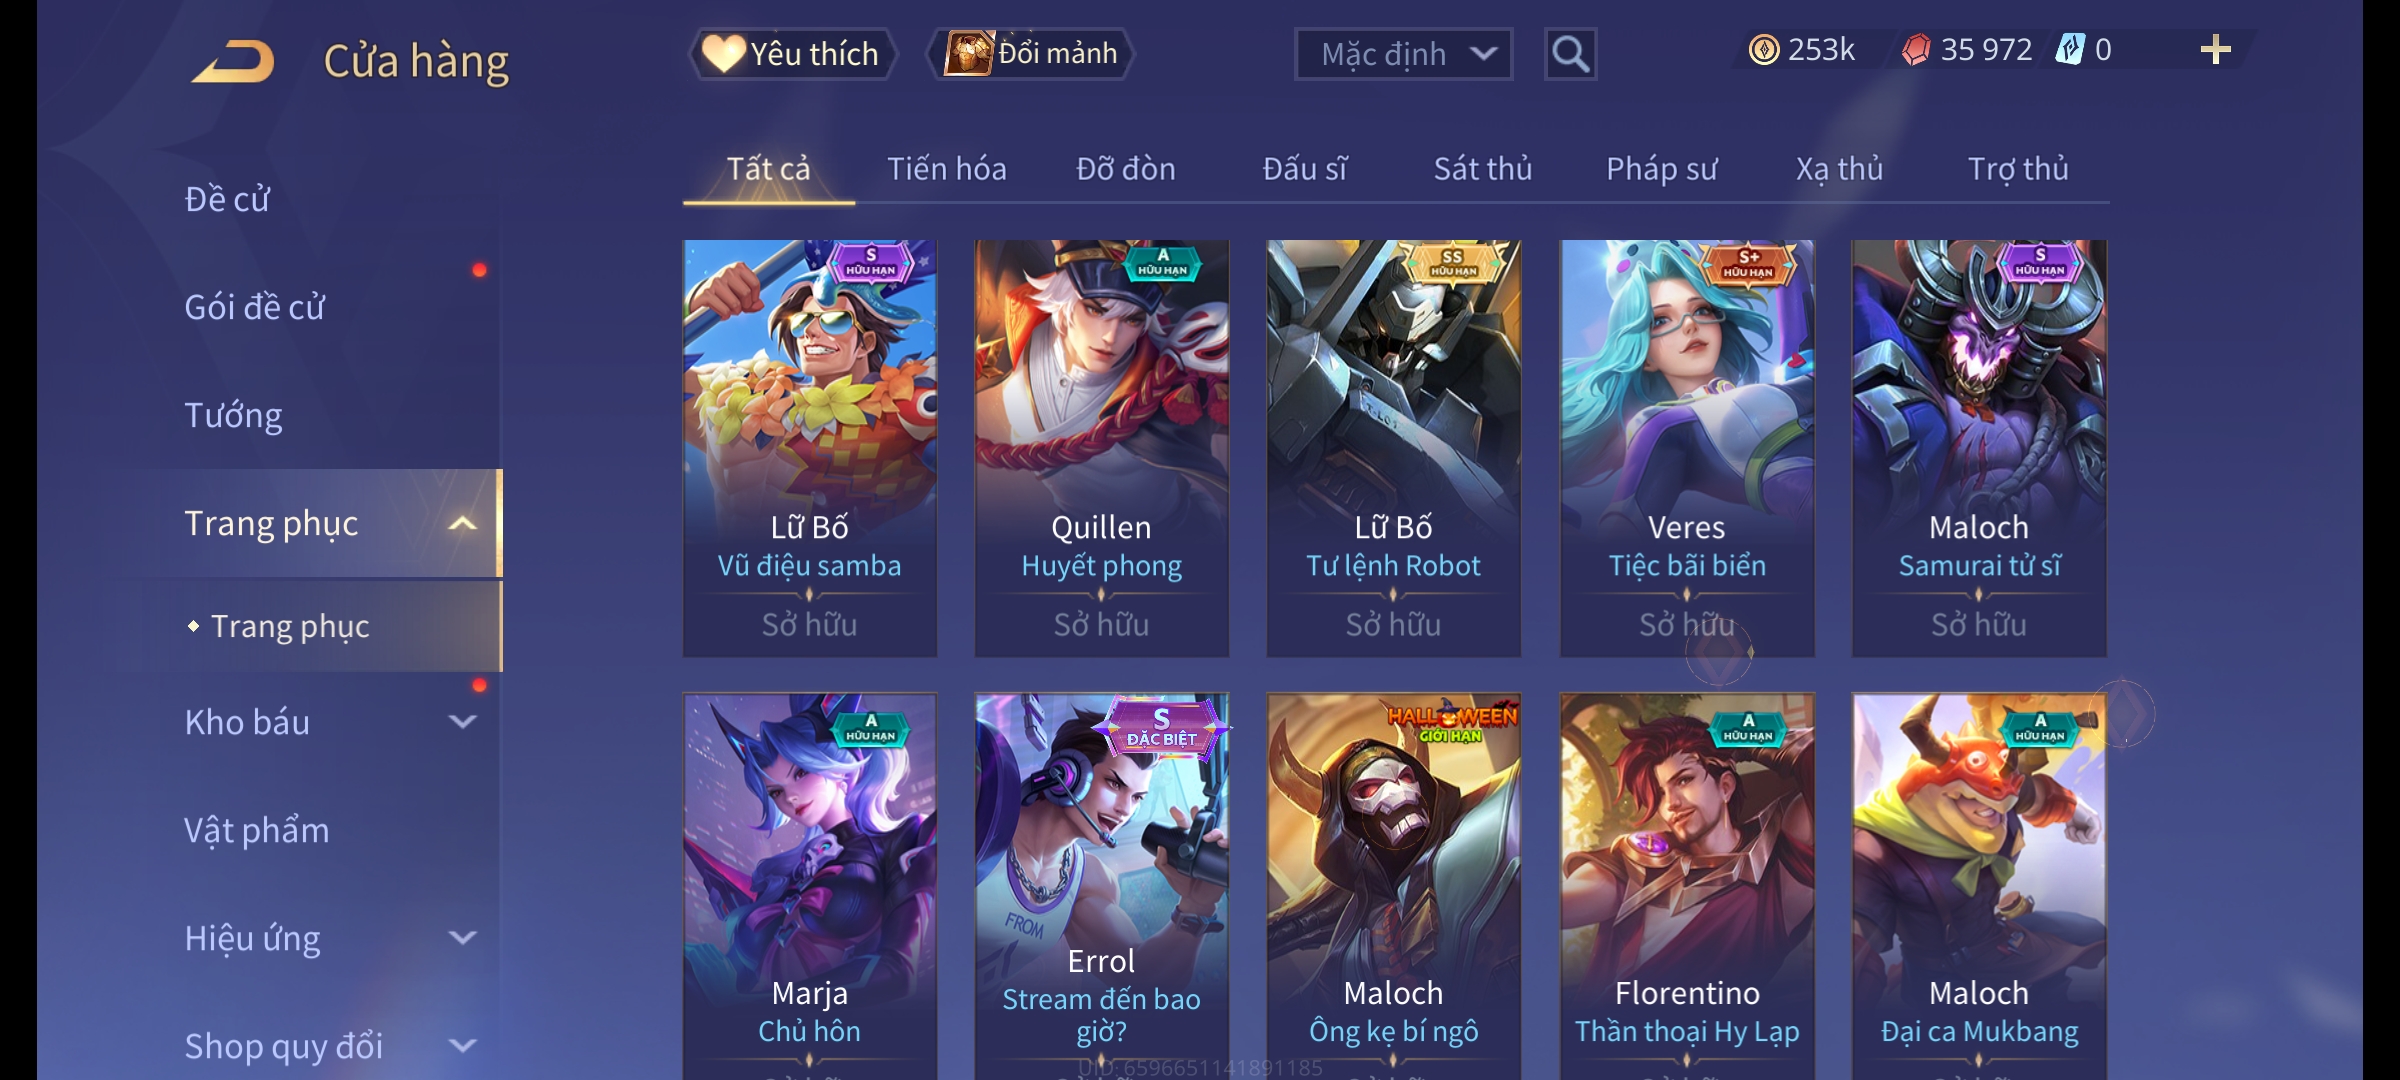
Task: Select the Tiến hóa tab
Action: pyautogui.click(x=947, y=169)
